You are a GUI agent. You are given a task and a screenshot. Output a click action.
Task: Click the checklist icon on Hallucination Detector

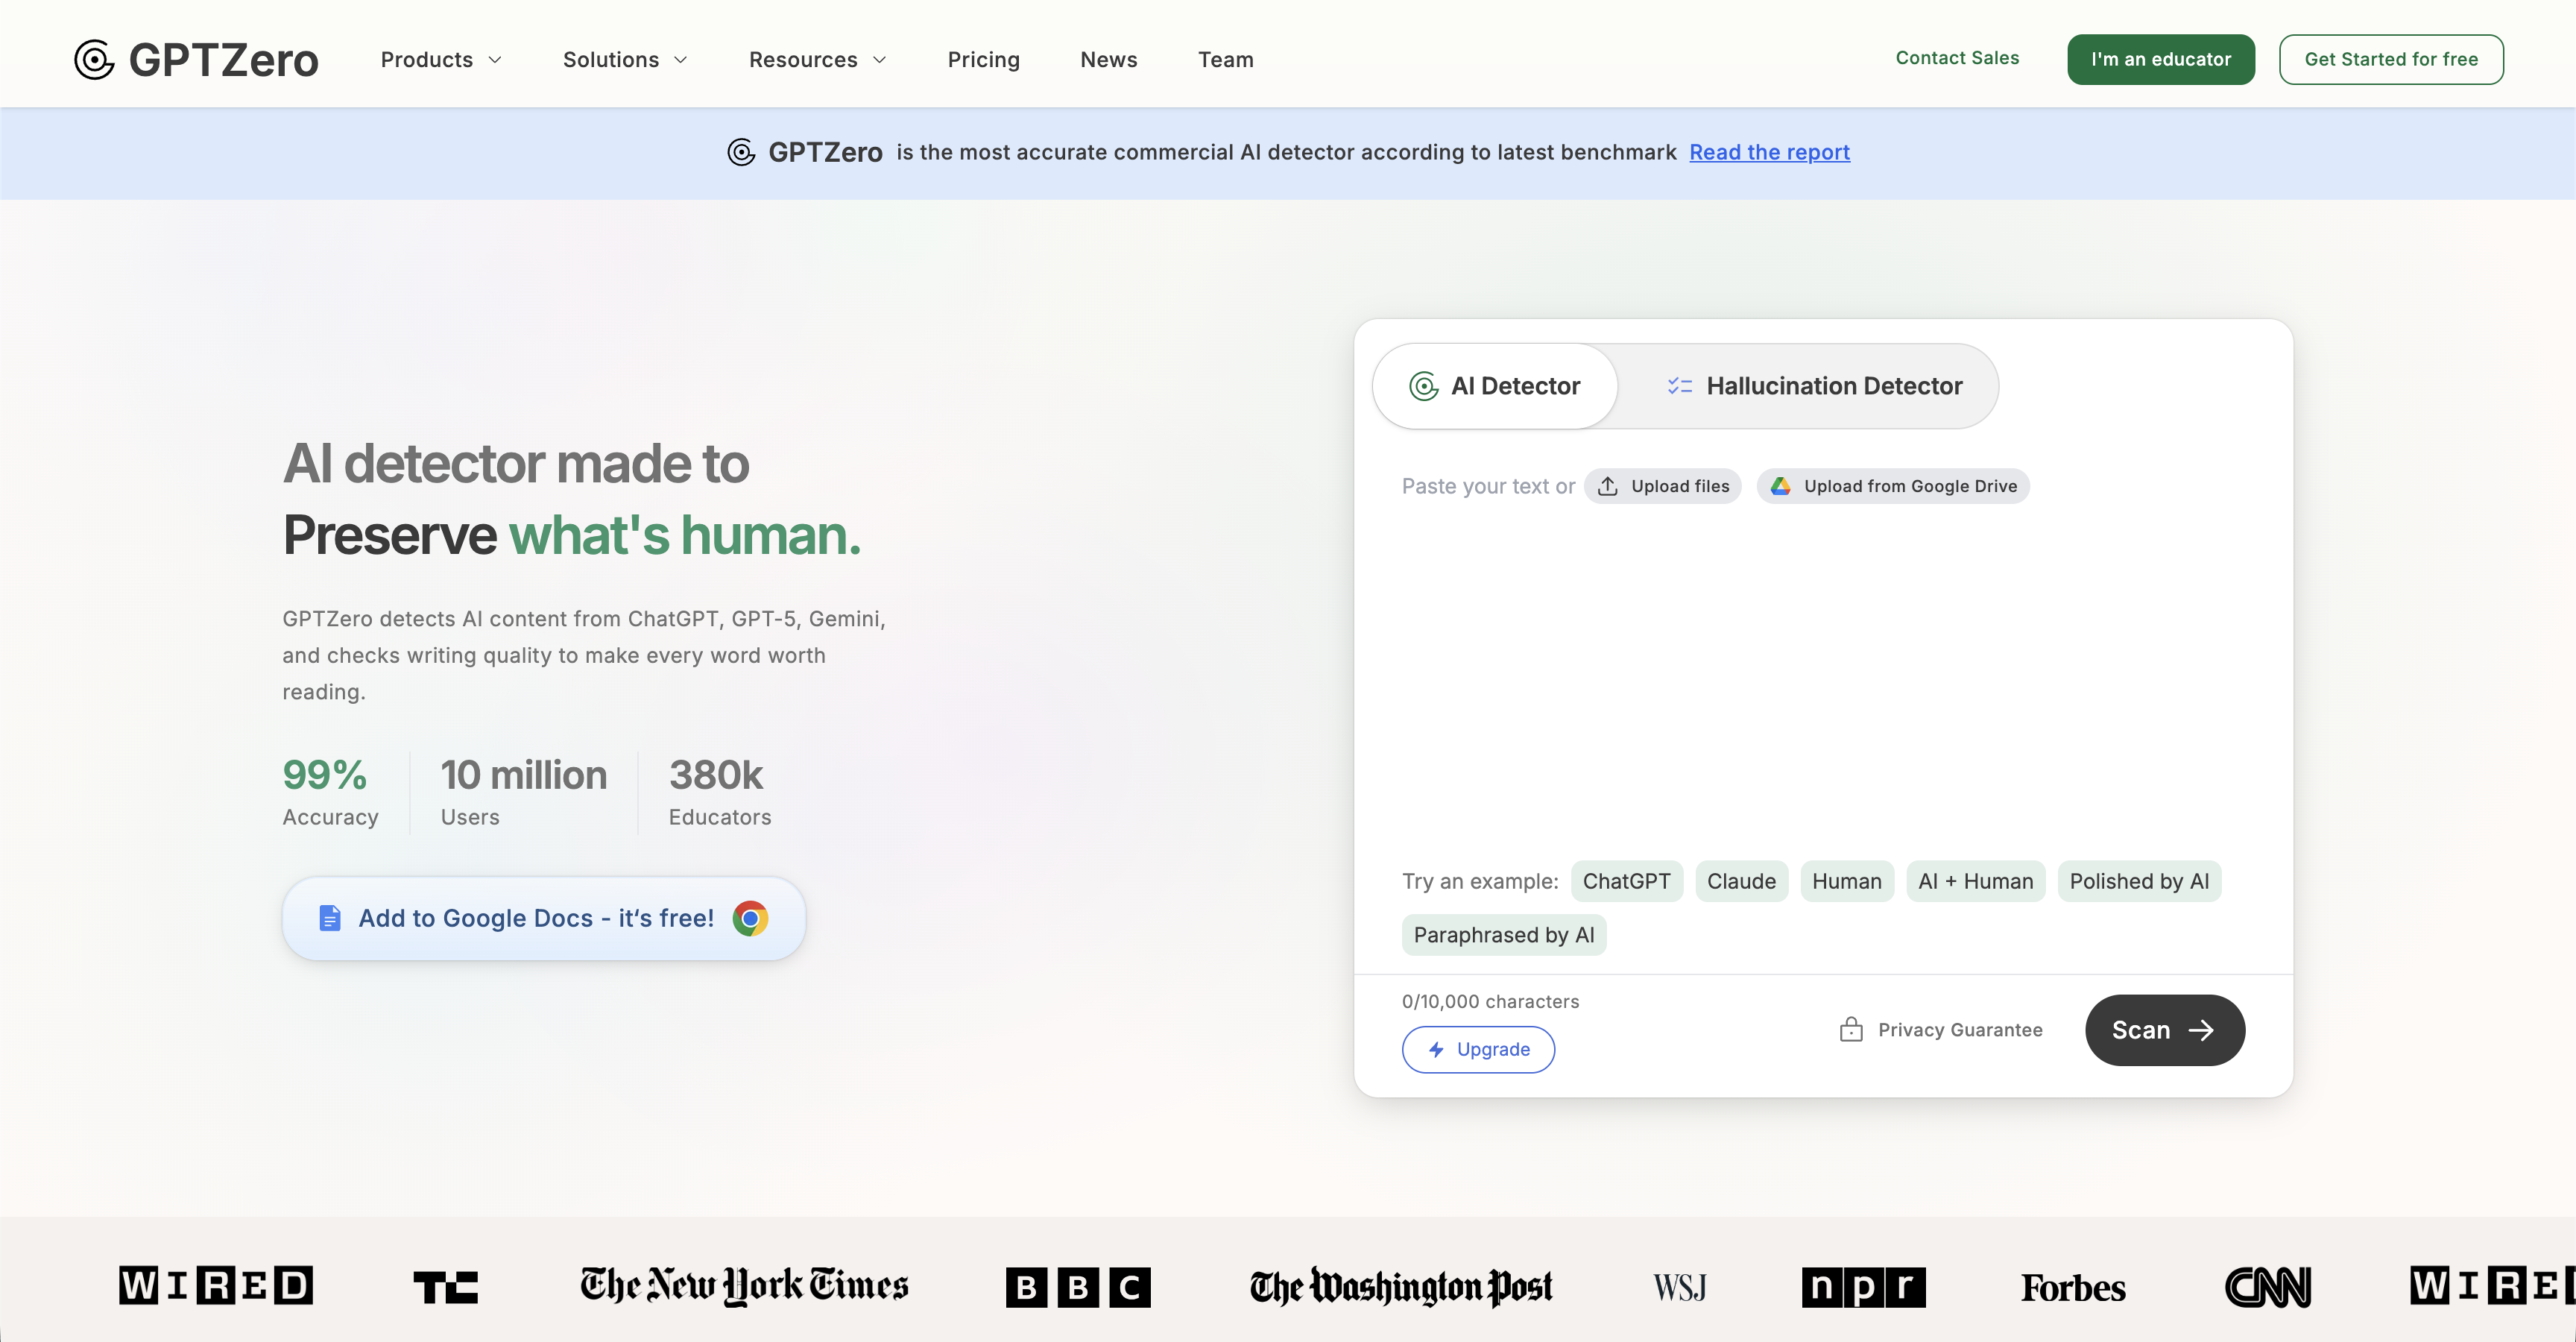(x=1679, y=386)
